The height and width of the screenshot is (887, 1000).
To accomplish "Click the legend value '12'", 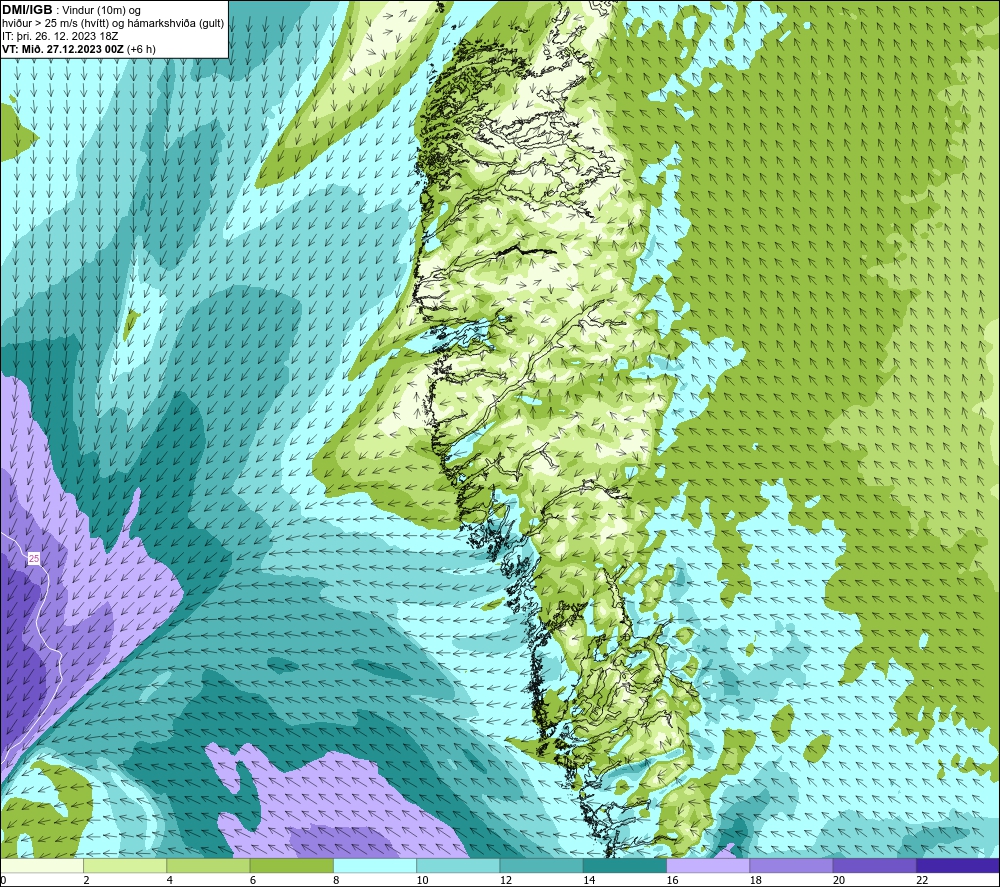I will pyautogui.click(x=506, y=880).
